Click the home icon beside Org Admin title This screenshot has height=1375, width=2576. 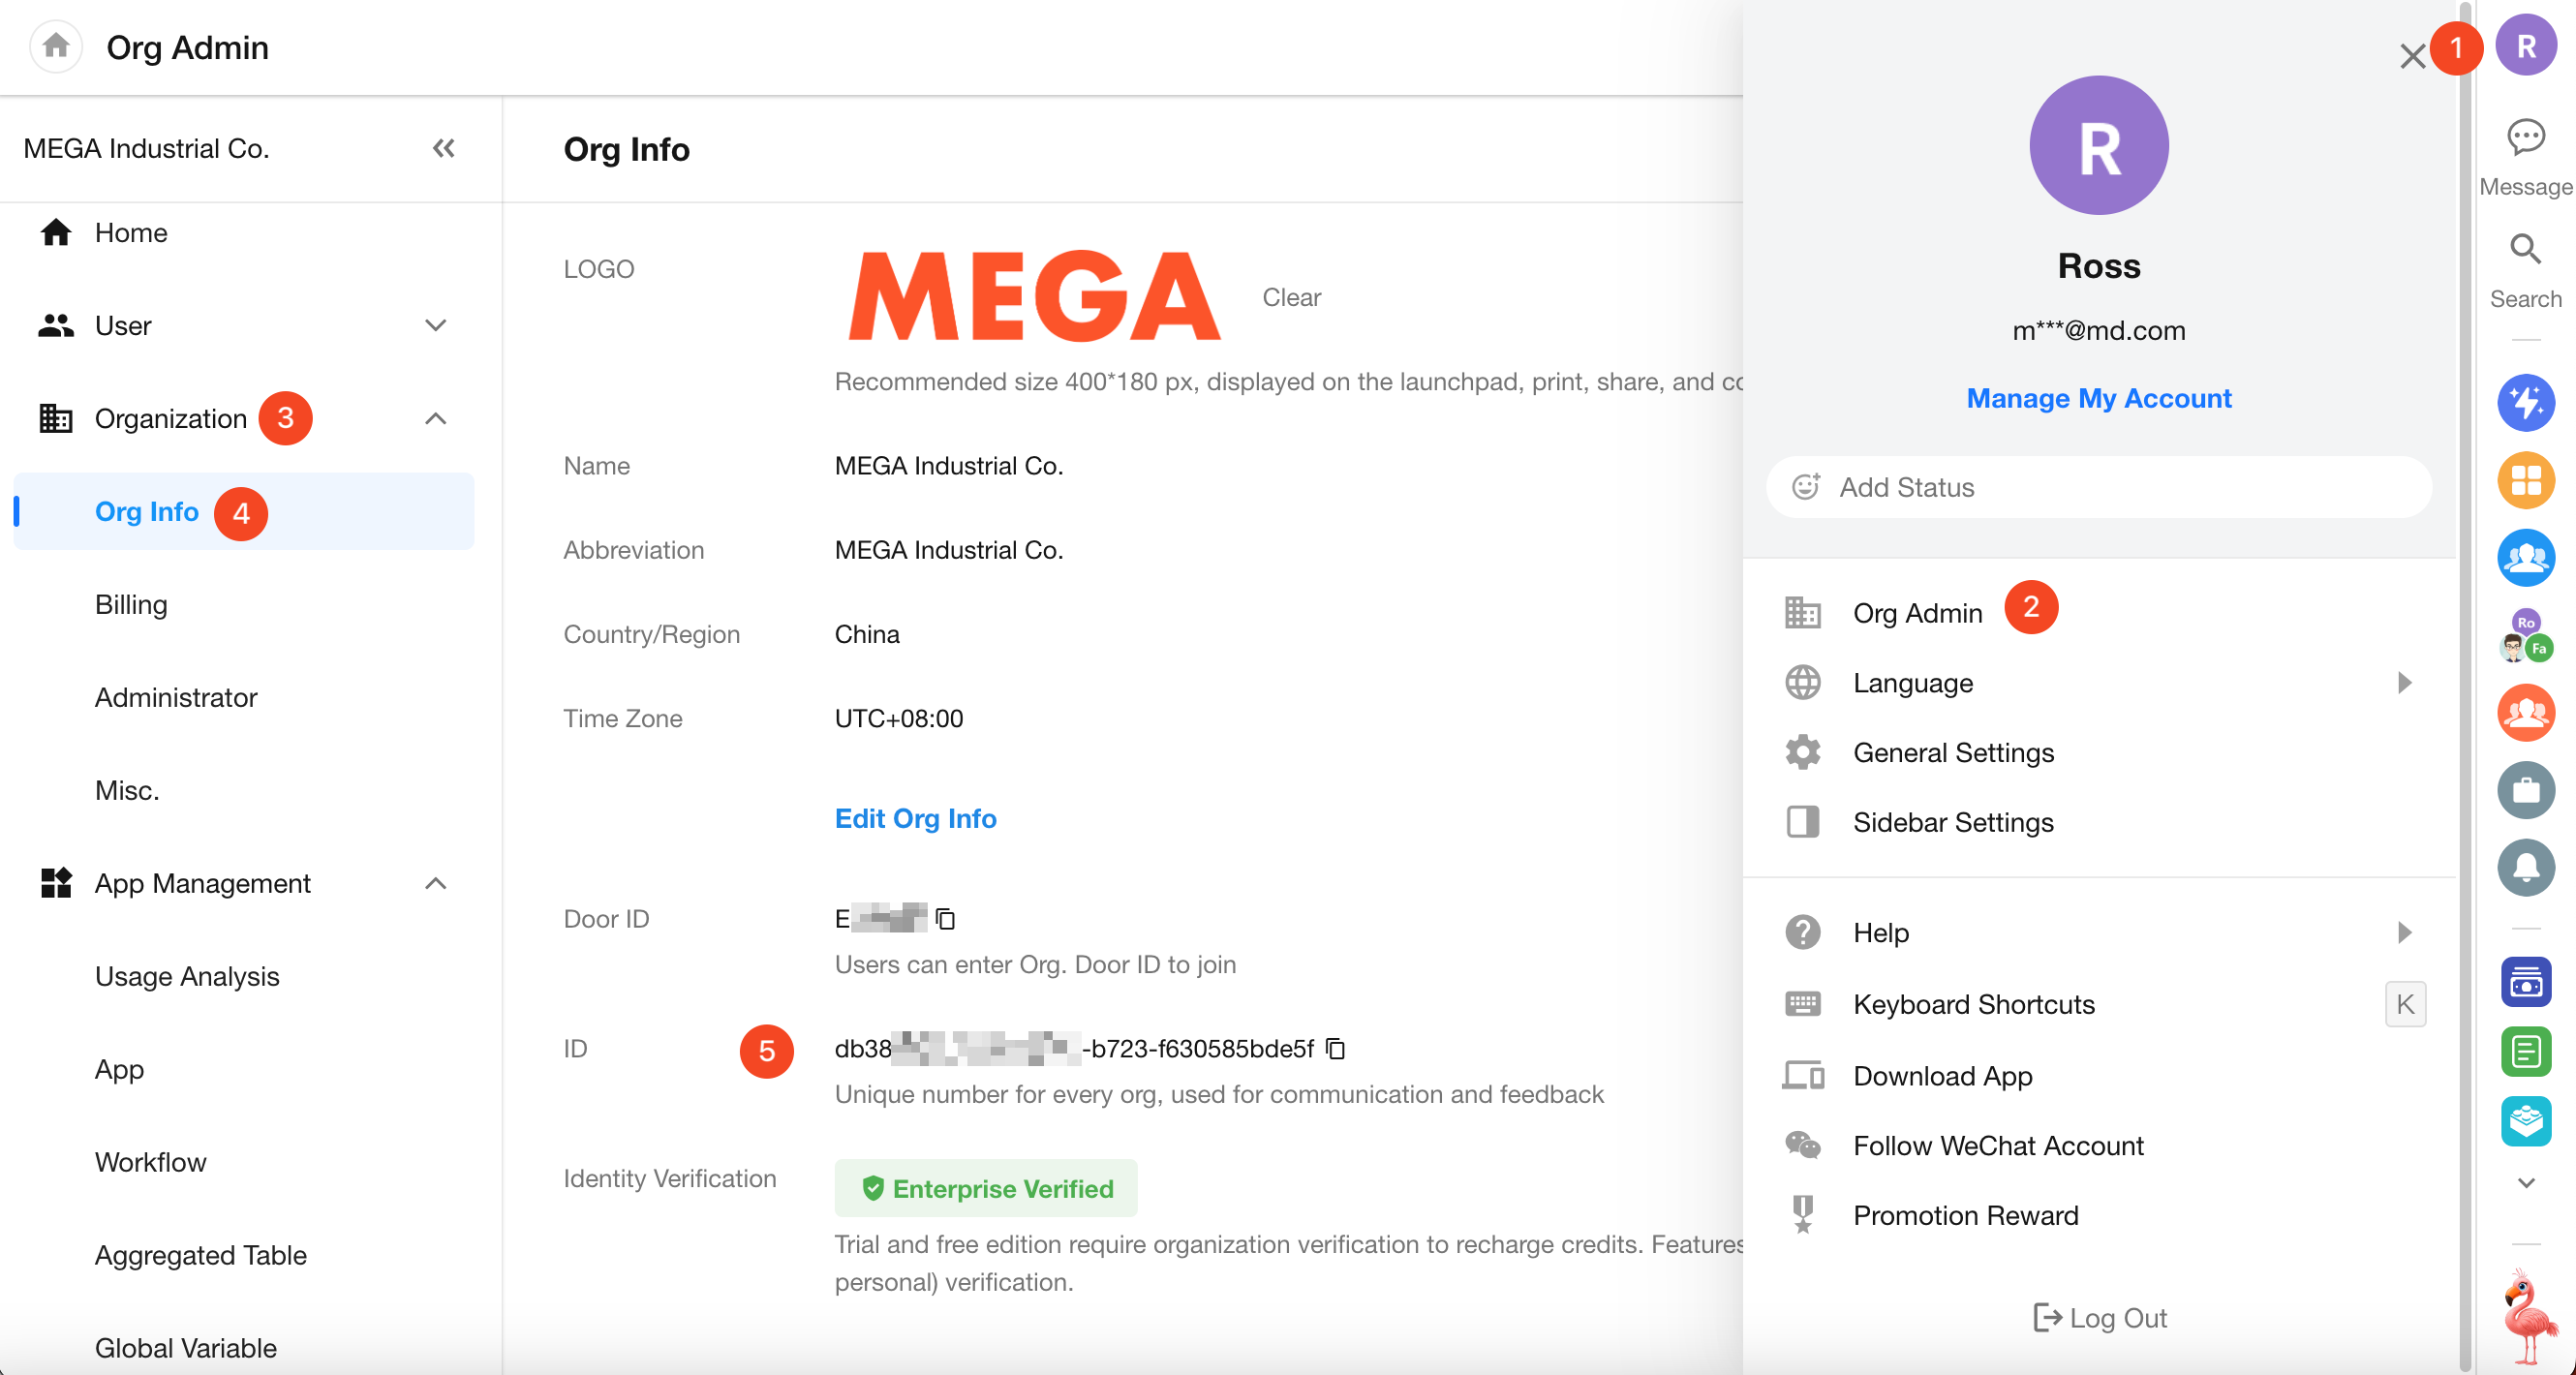tap(56, 46)
